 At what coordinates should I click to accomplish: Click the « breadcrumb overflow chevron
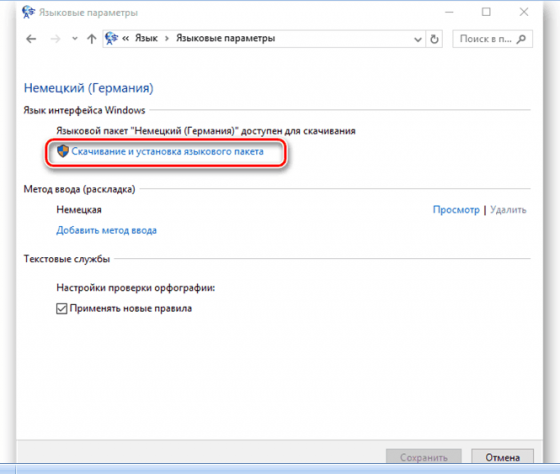click(x=125, y=38)
